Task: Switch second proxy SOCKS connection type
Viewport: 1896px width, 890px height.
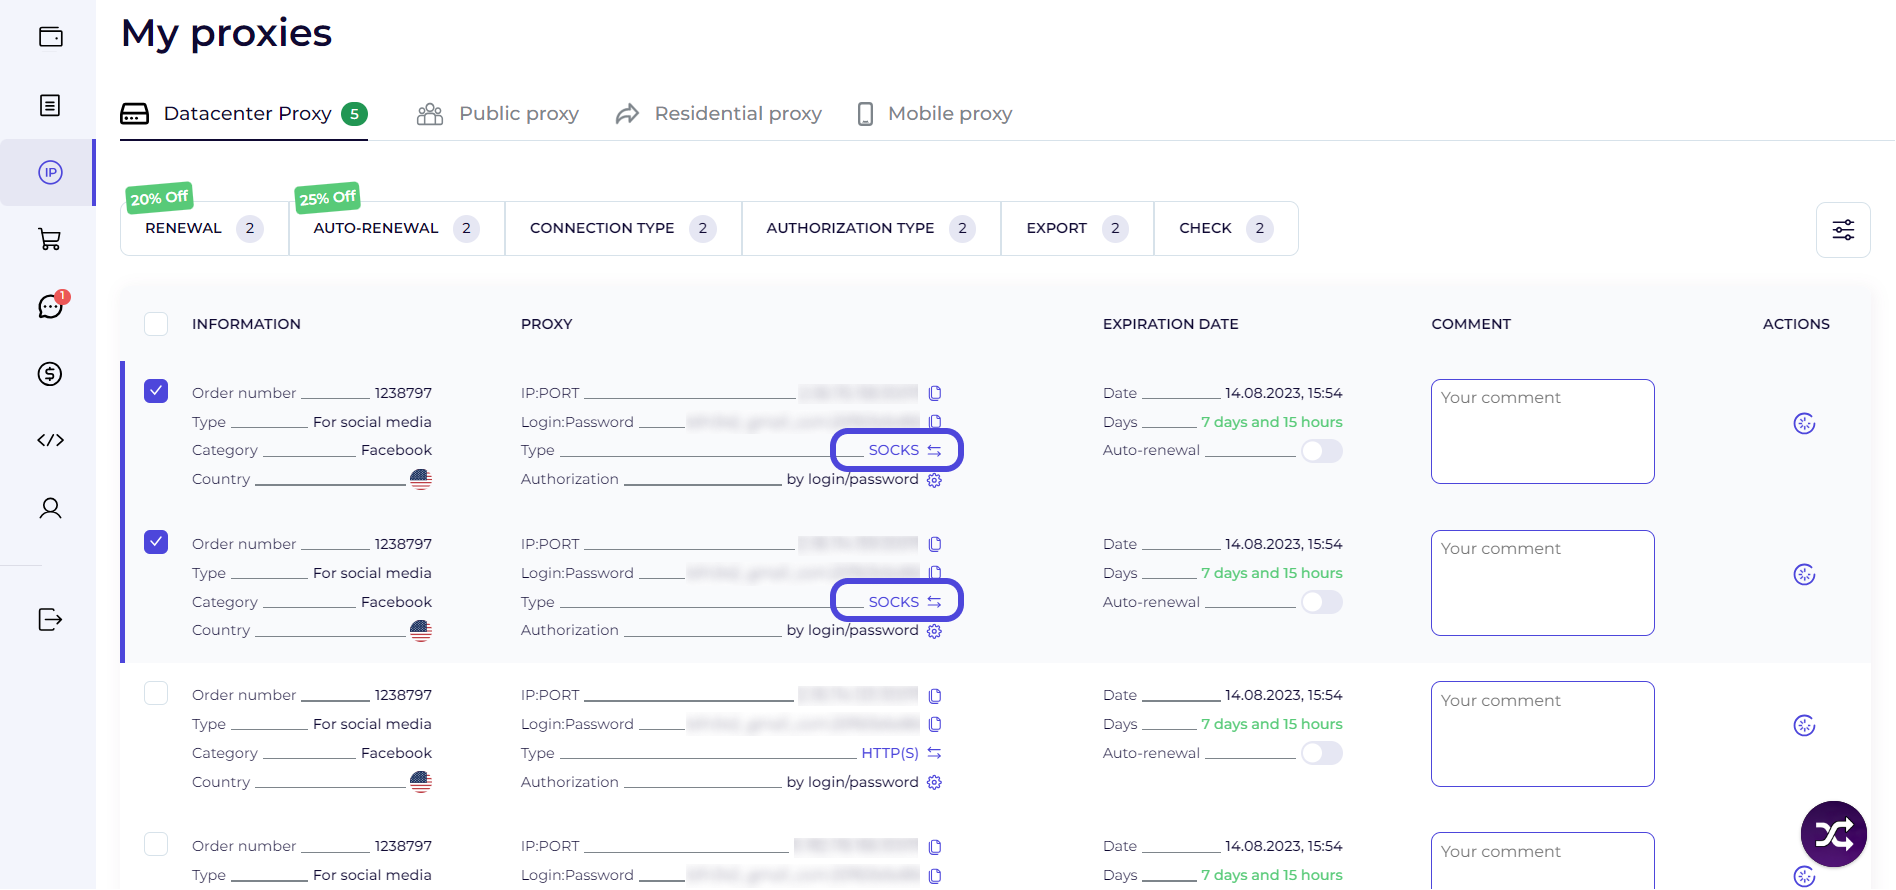Action: point(904,602)
